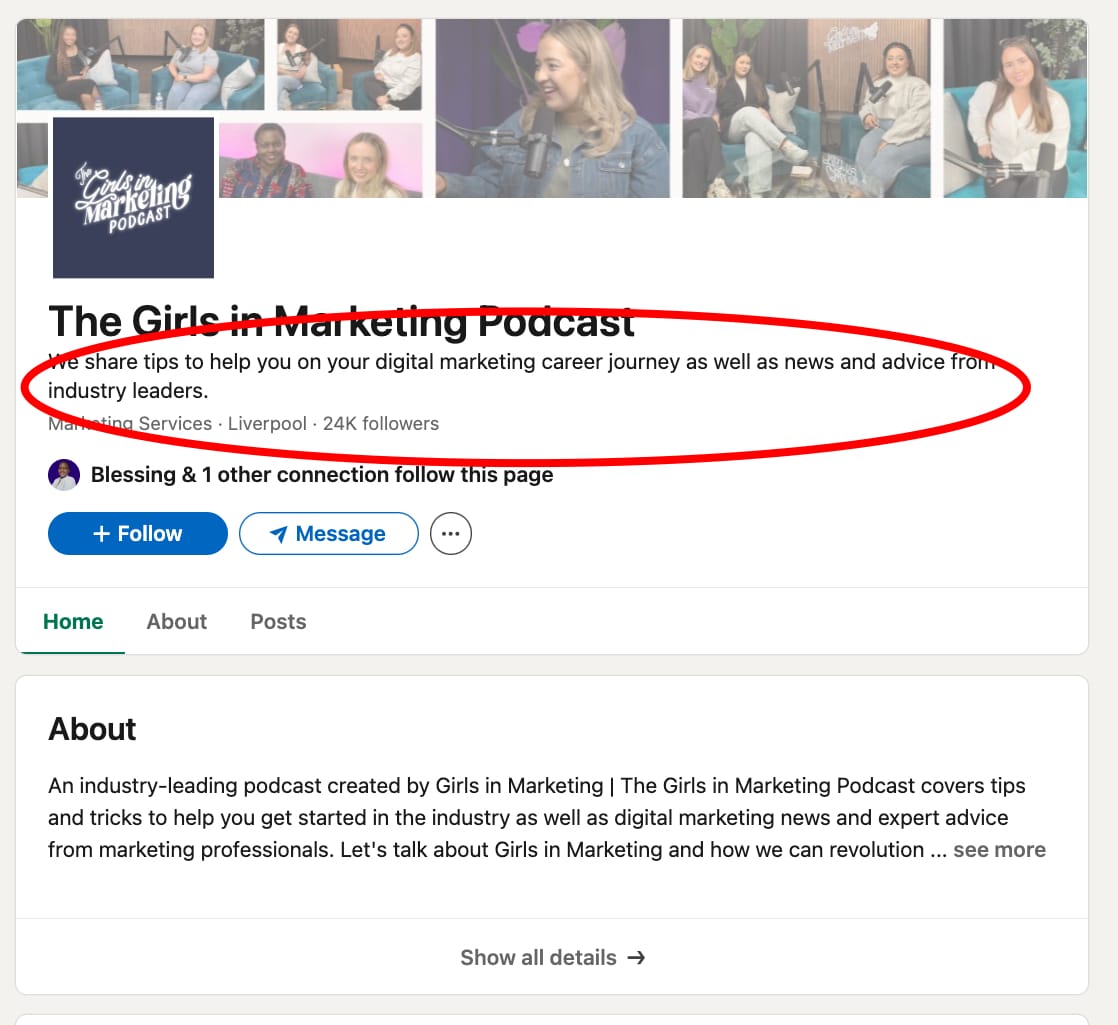Open the Posts tab
This screenshot has width=1118, height=1025.
tap(278, 621)
